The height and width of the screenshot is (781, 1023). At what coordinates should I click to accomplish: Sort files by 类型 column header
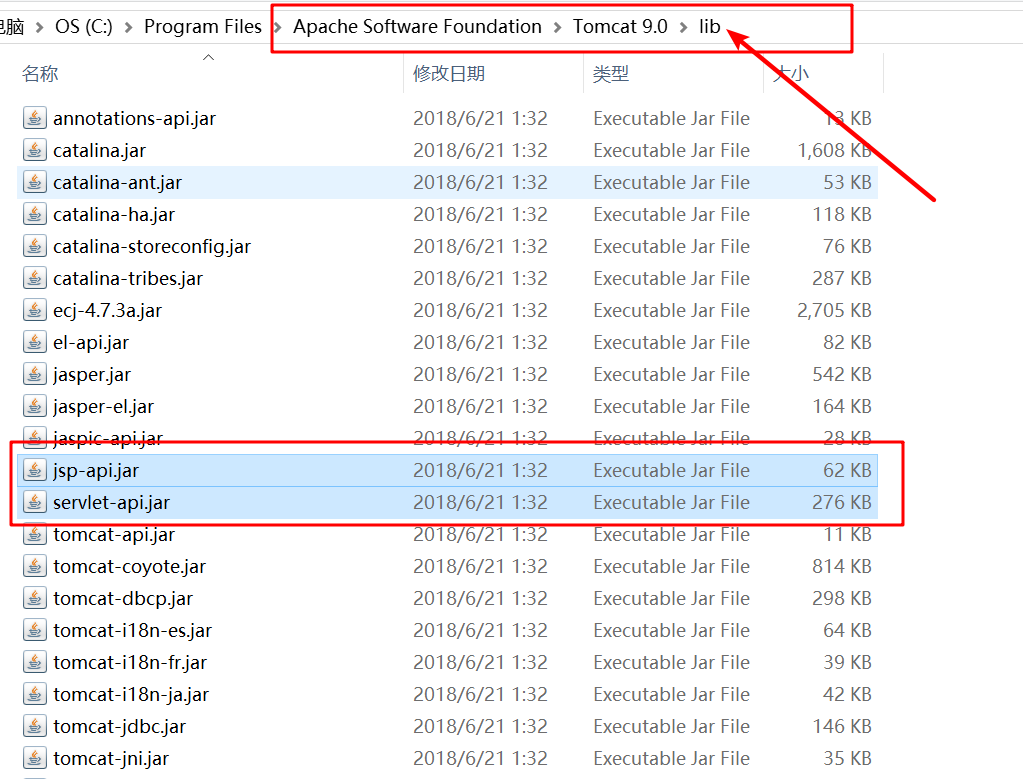pos(611,74)
